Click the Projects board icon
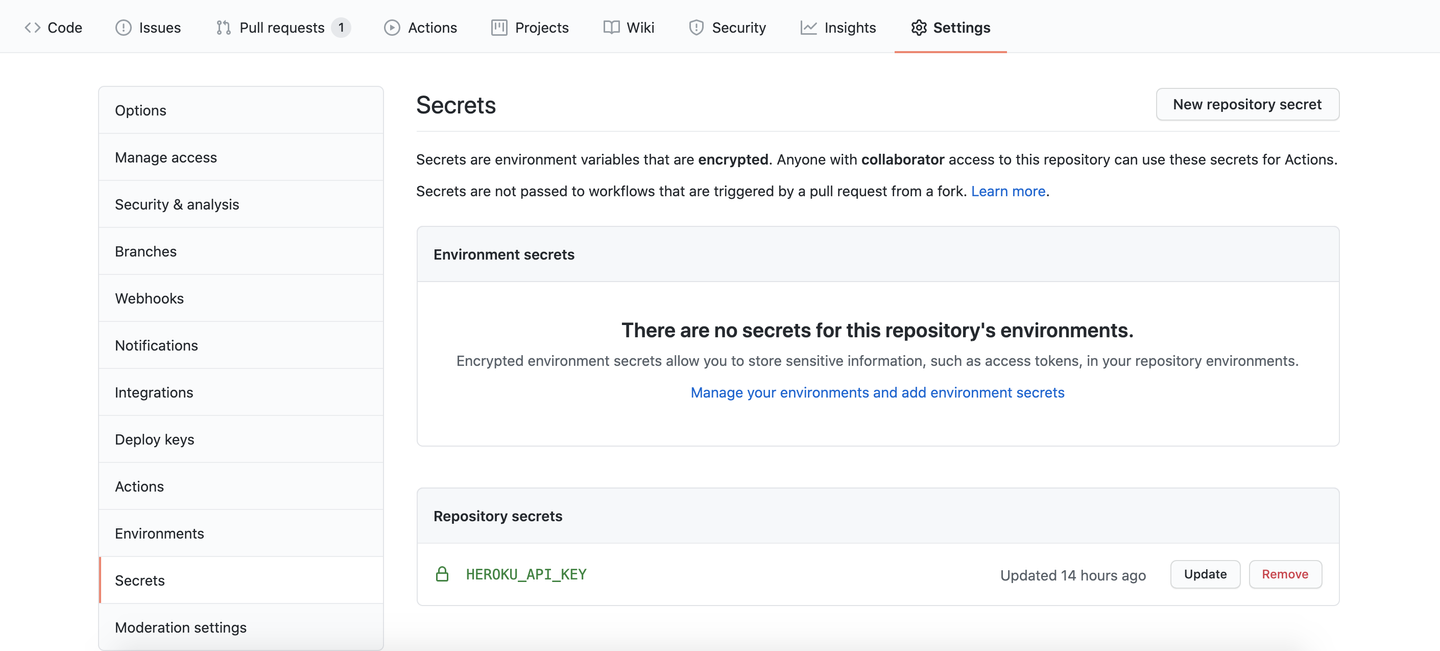 coord(499,28)
